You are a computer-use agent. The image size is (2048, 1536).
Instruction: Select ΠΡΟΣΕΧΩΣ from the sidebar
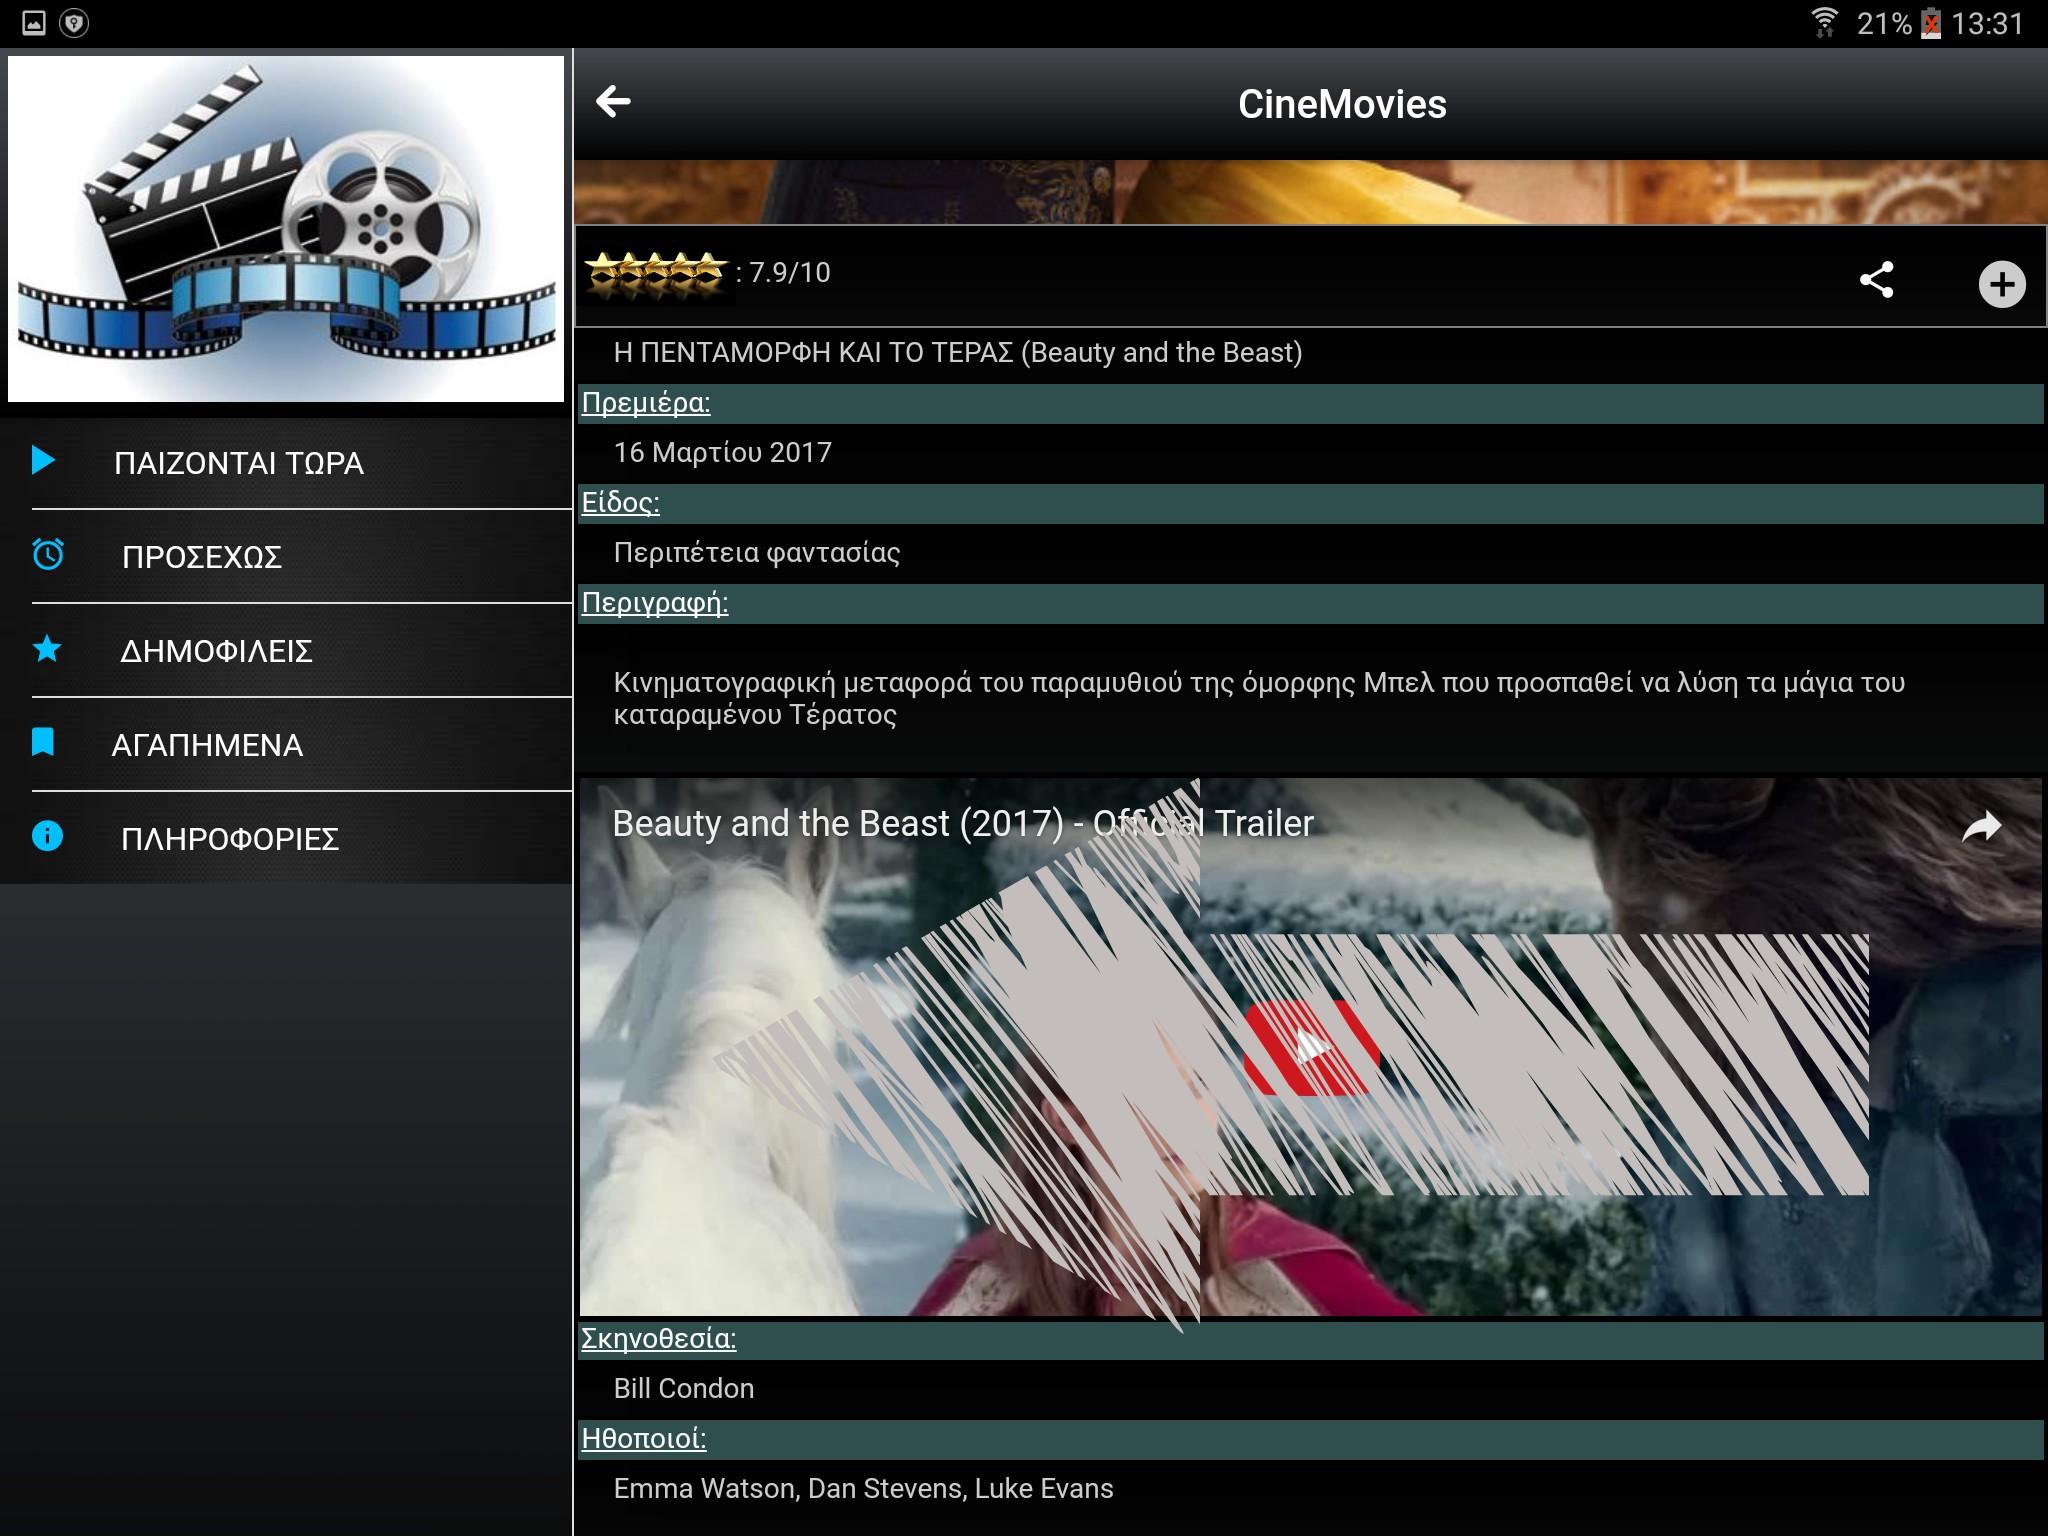click(x=202, y=557)
